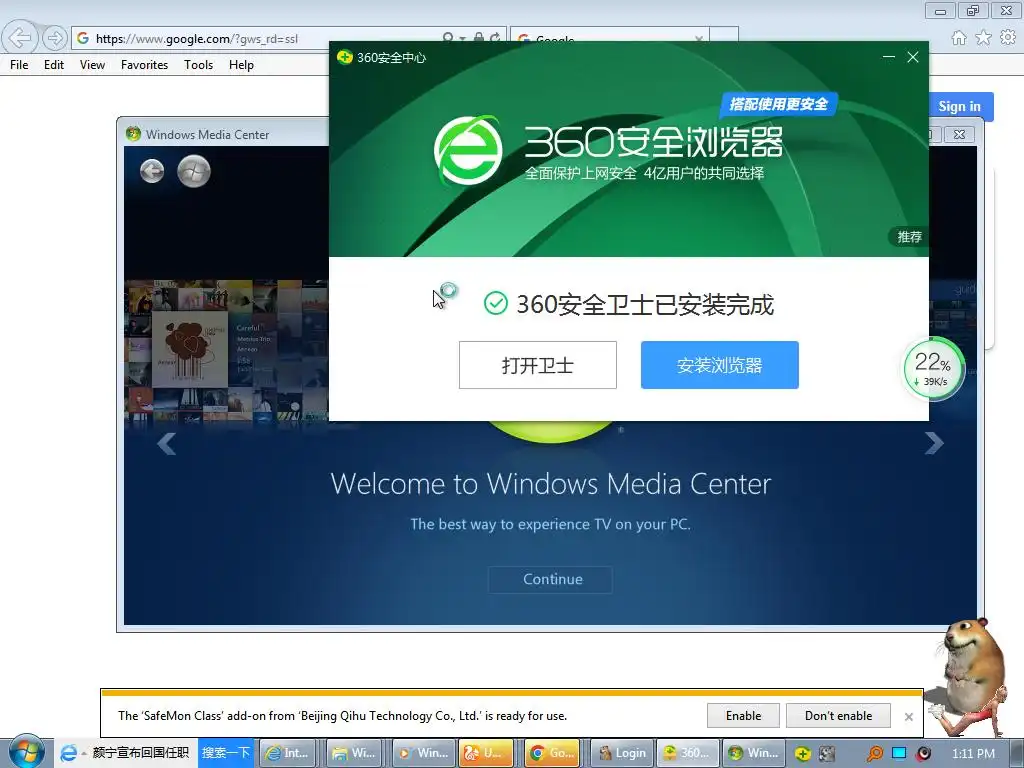Click Don't enable for add-on
This screenshot has width=1024, height=768.
tap(838, 716)
